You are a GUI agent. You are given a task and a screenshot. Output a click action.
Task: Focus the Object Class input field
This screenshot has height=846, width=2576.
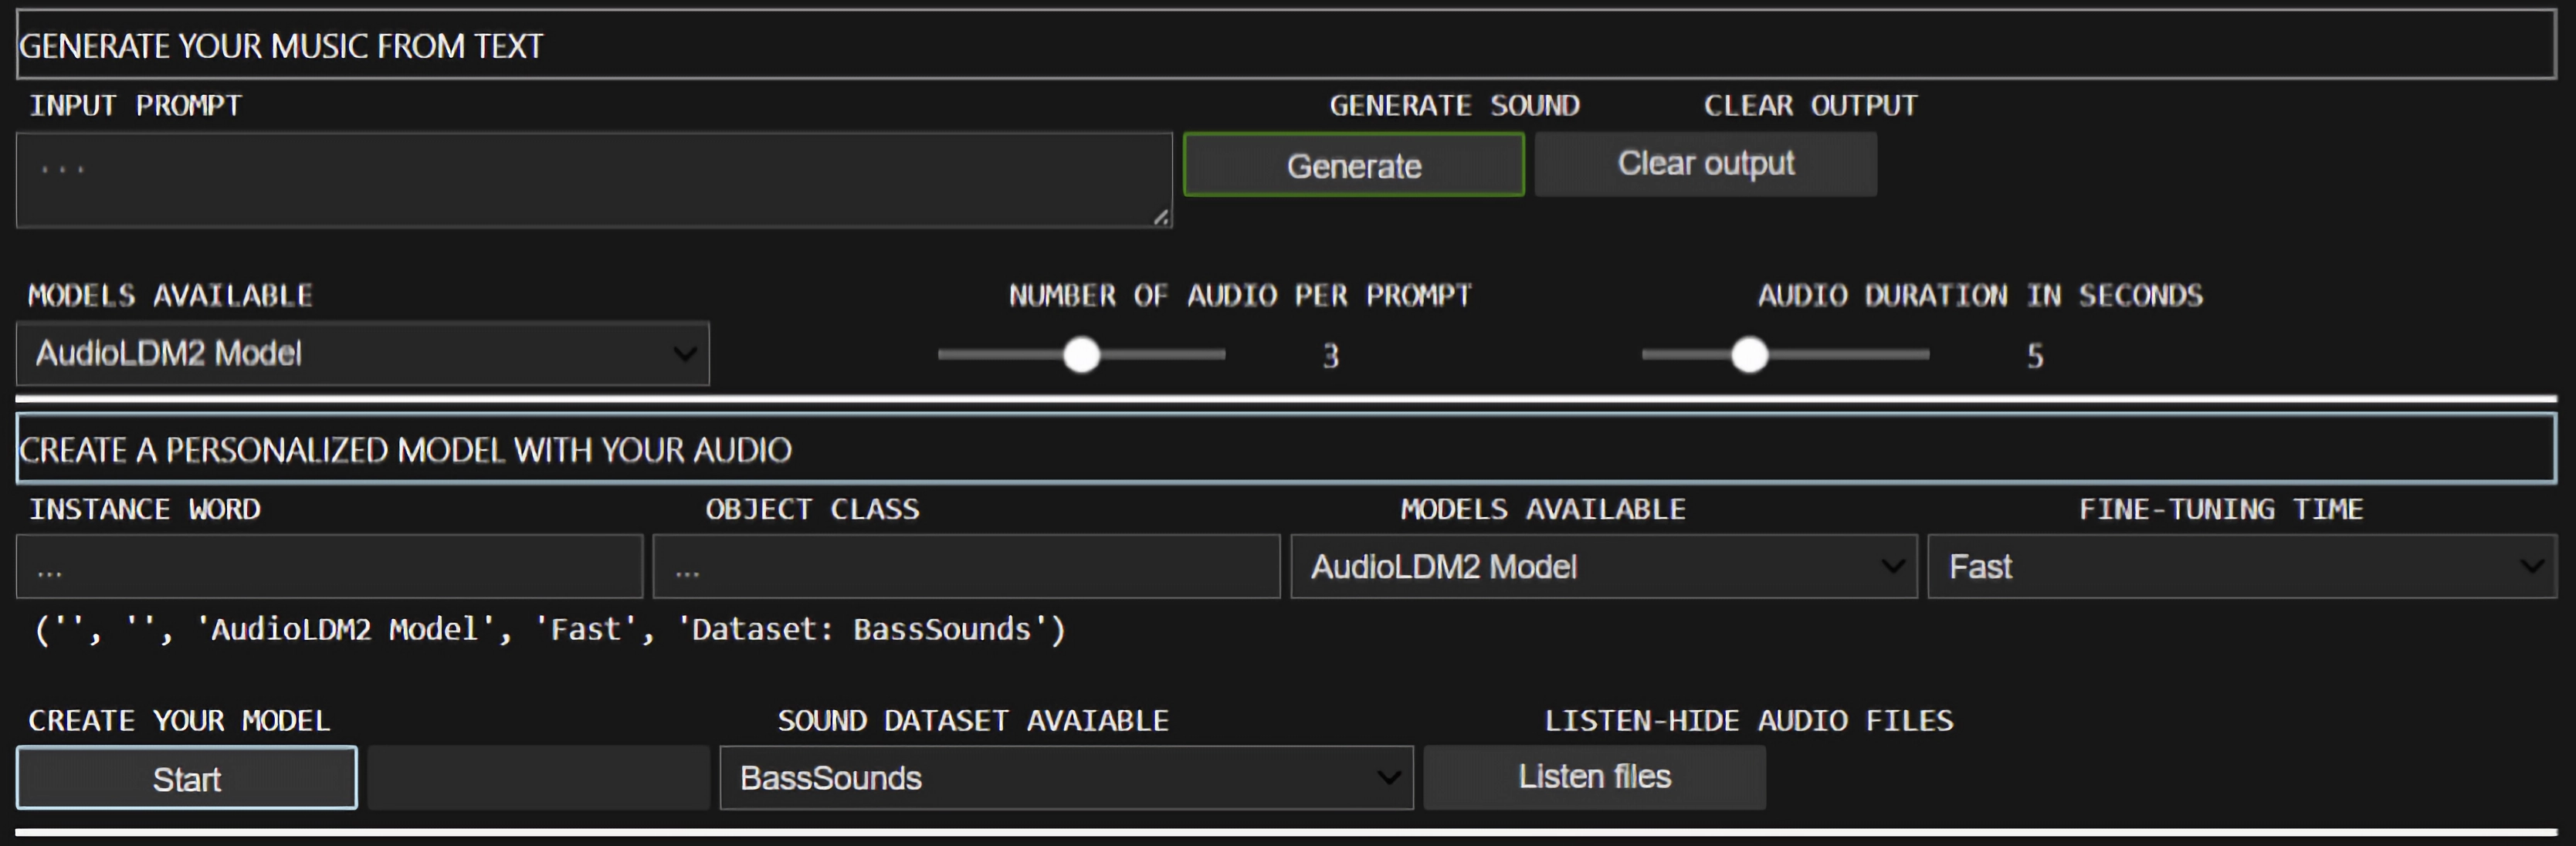tap(965, 567)
